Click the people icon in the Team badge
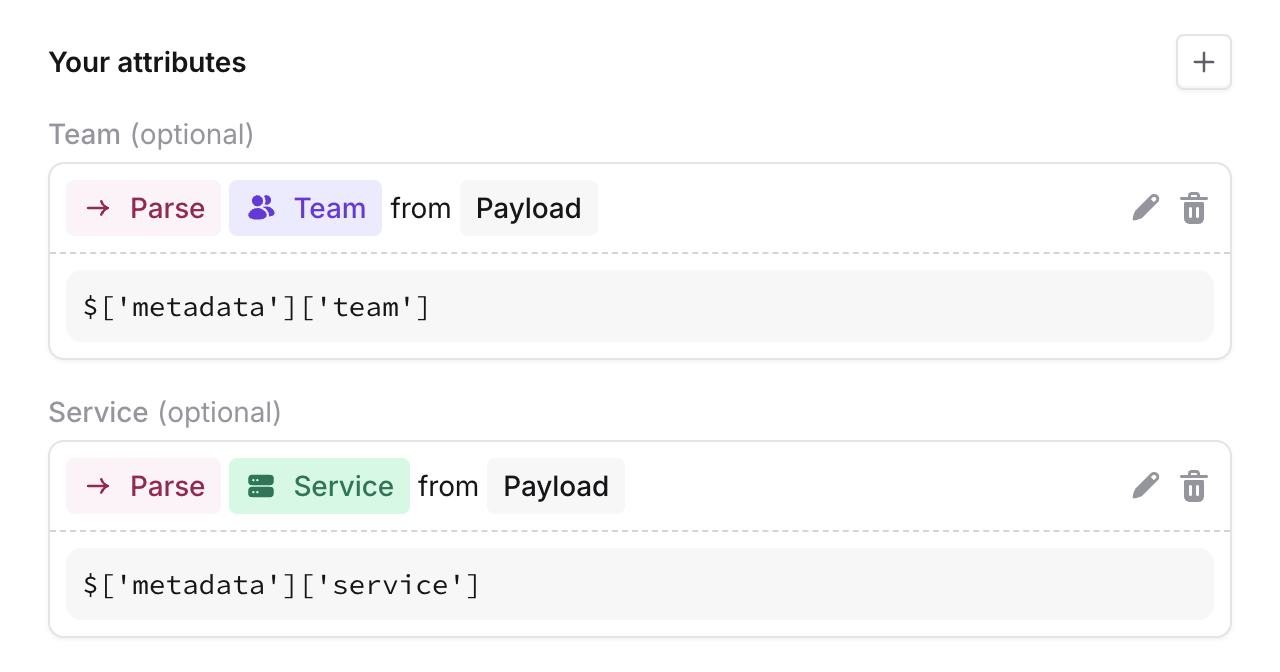 click(x=261, y=208)
